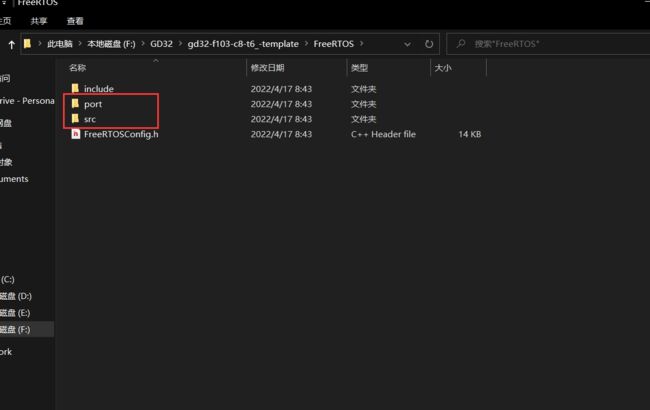
Task: Click the 文件夹 type of src row
Action: point(364,119)
